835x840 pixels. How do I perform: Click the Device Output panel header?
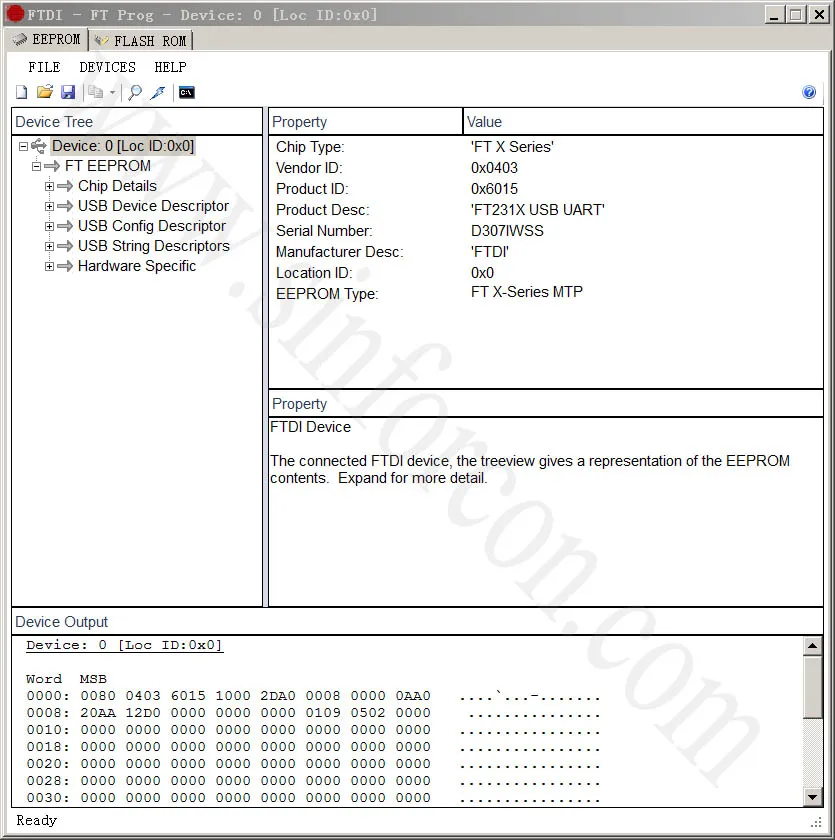point(417,621)
